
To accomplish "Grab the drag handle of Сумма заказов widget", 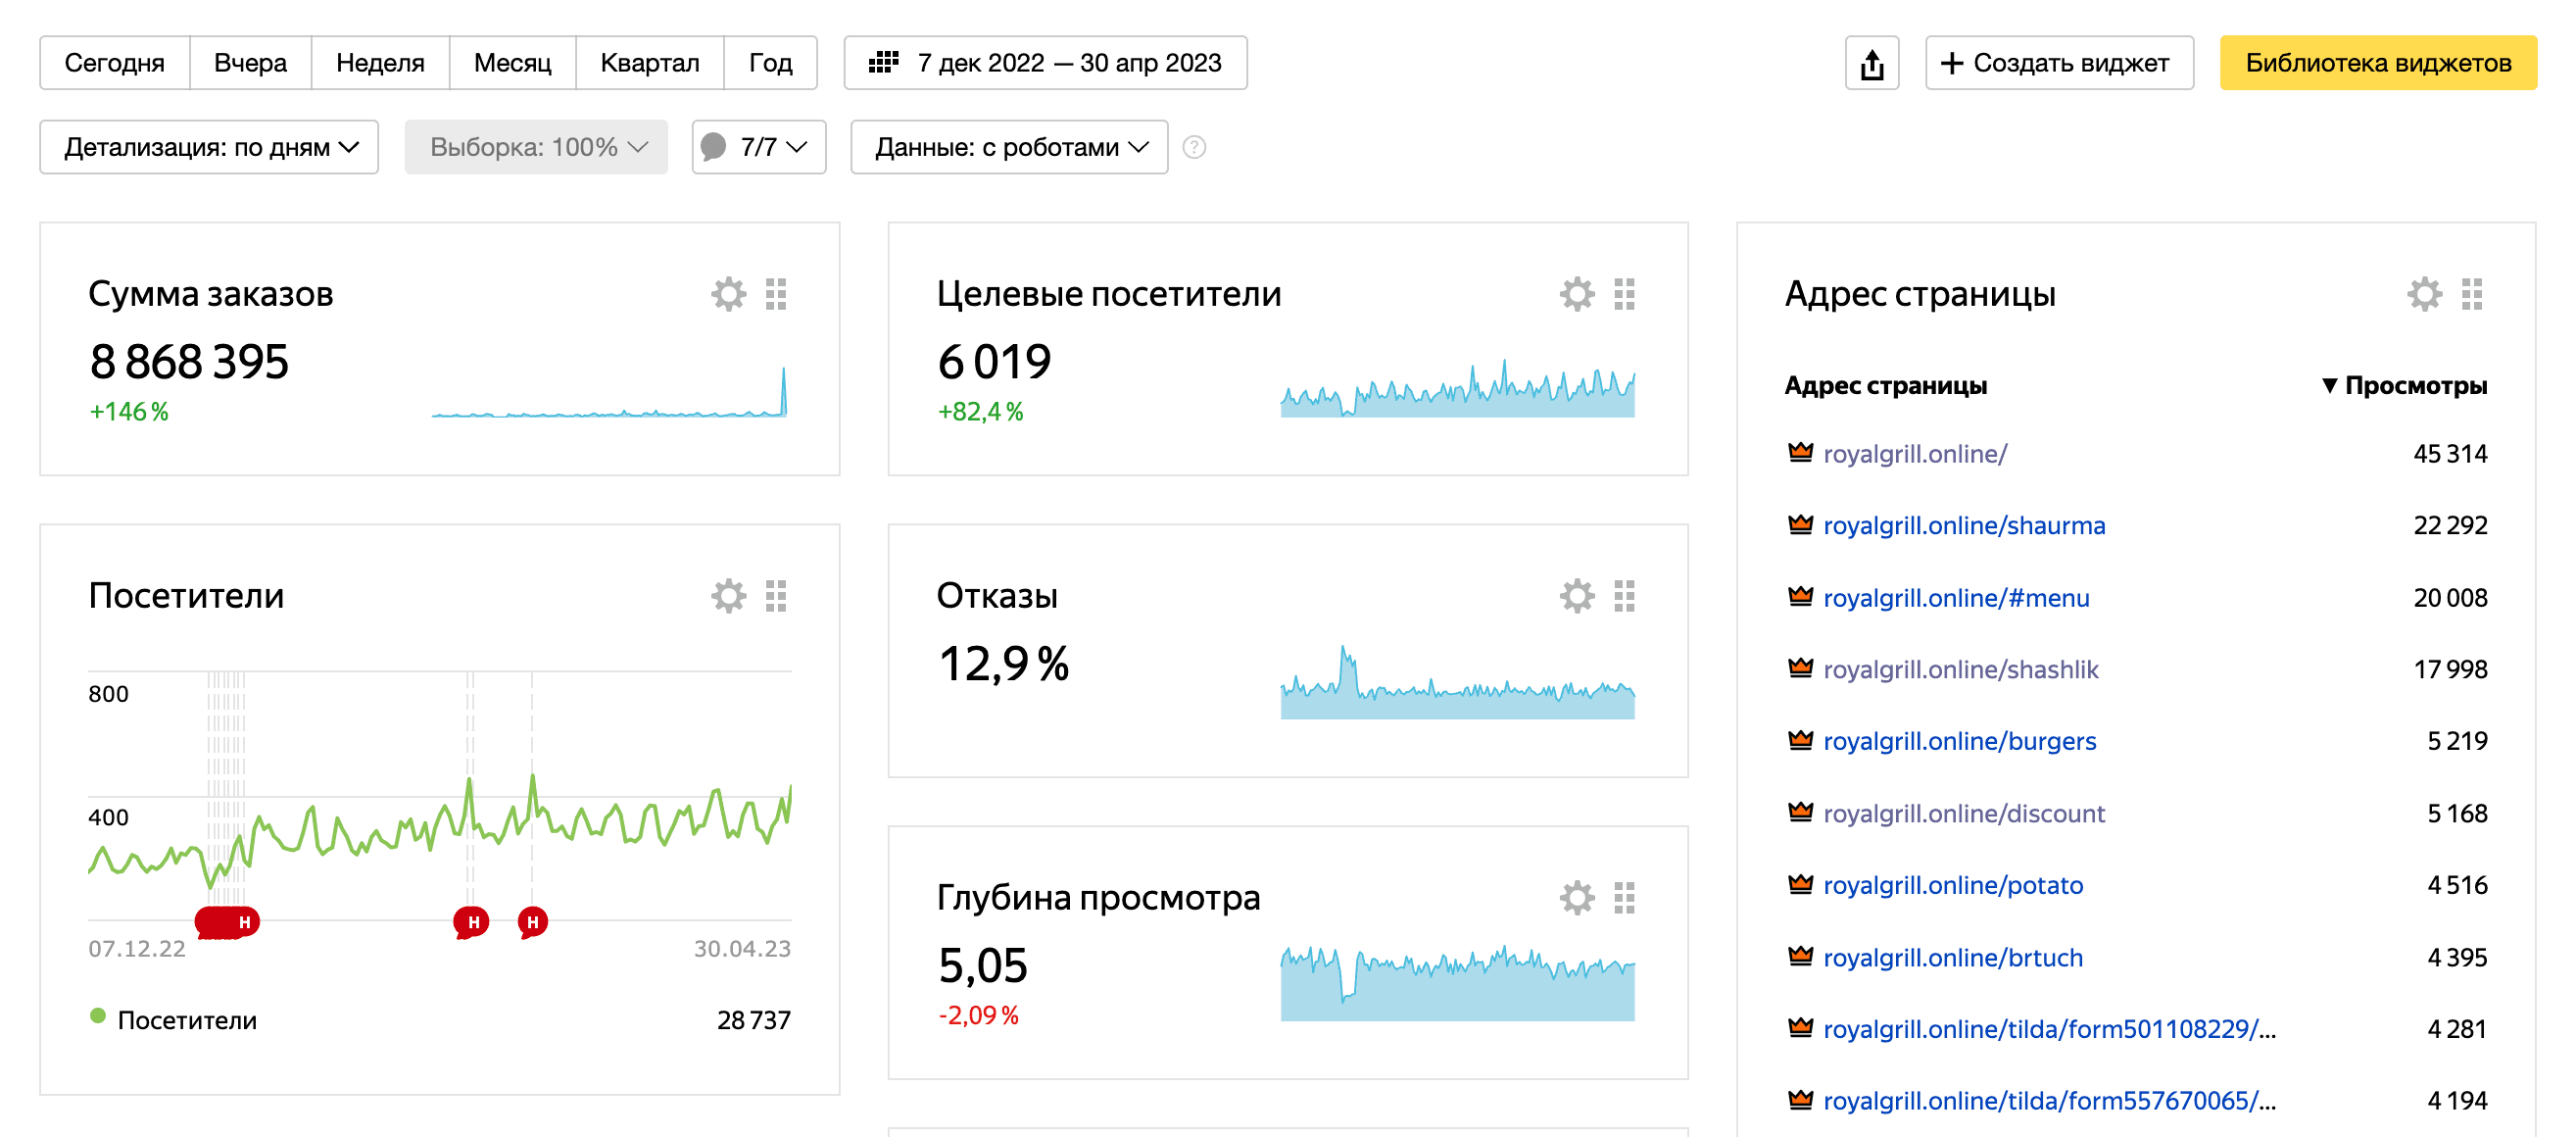I will point(776,294).
